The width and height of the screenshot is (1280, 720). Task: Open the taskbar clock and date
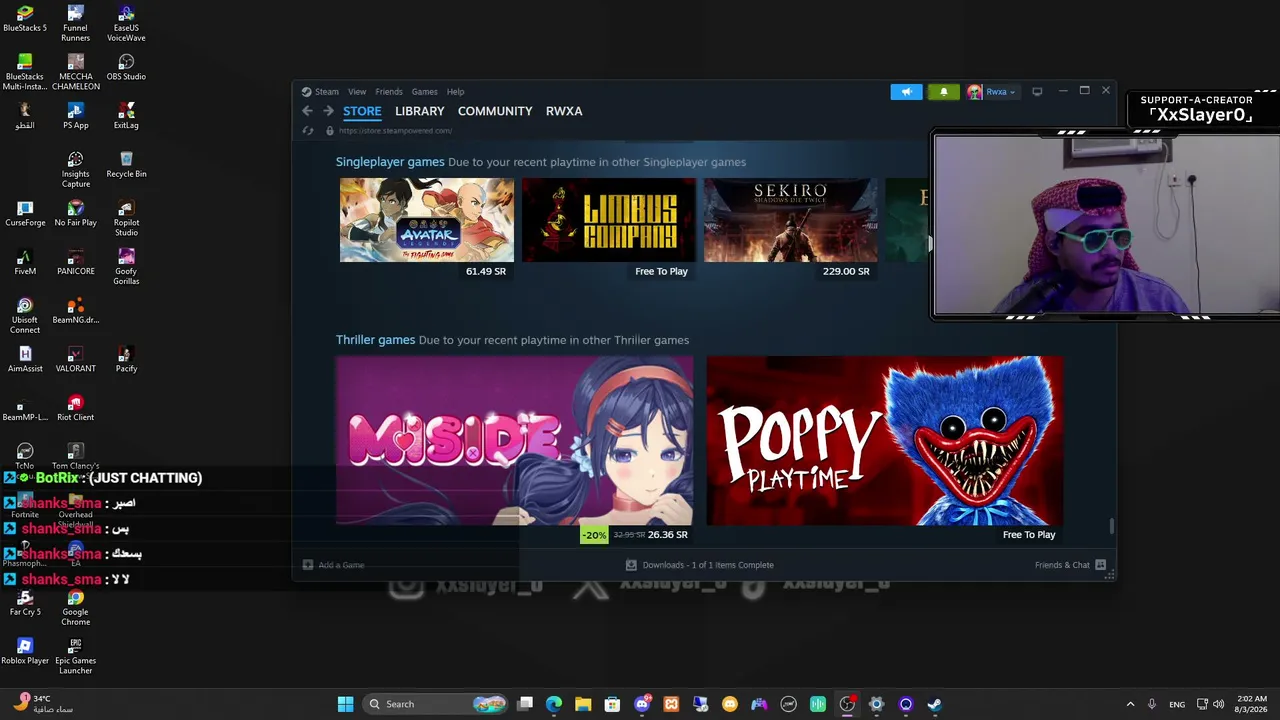tap(1251, 704)
